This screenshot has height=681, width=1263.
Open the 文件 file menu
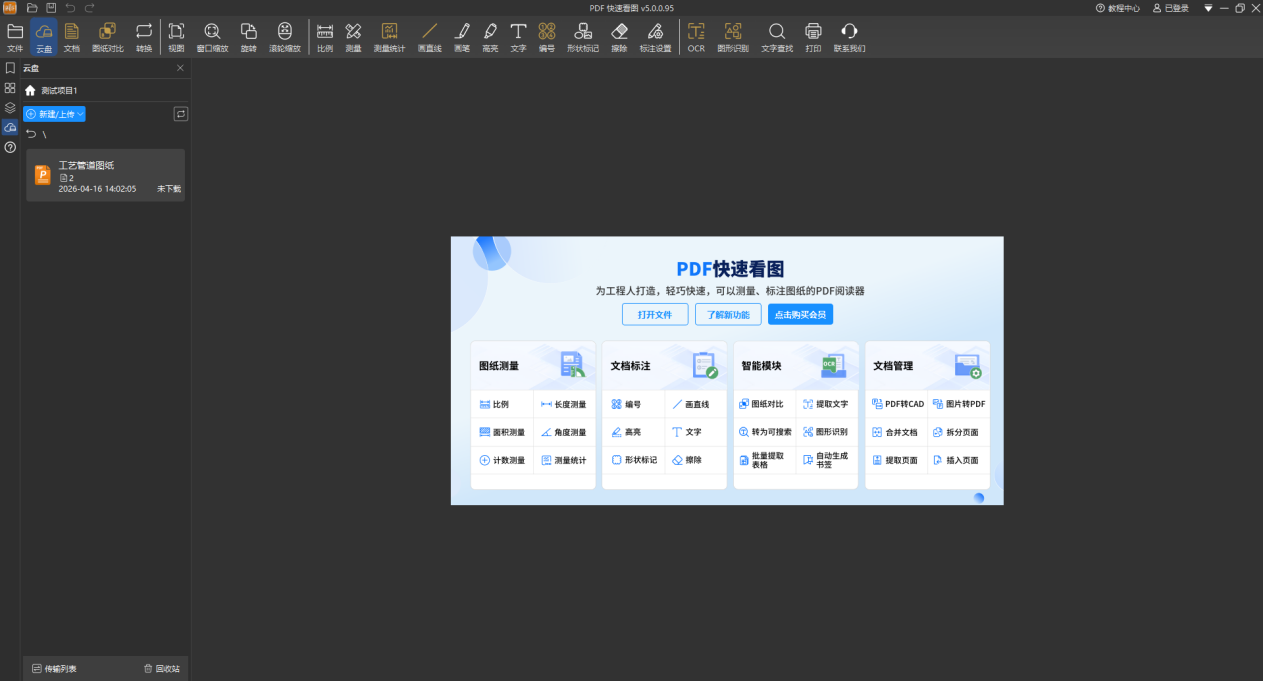click(x=15, y=37)
